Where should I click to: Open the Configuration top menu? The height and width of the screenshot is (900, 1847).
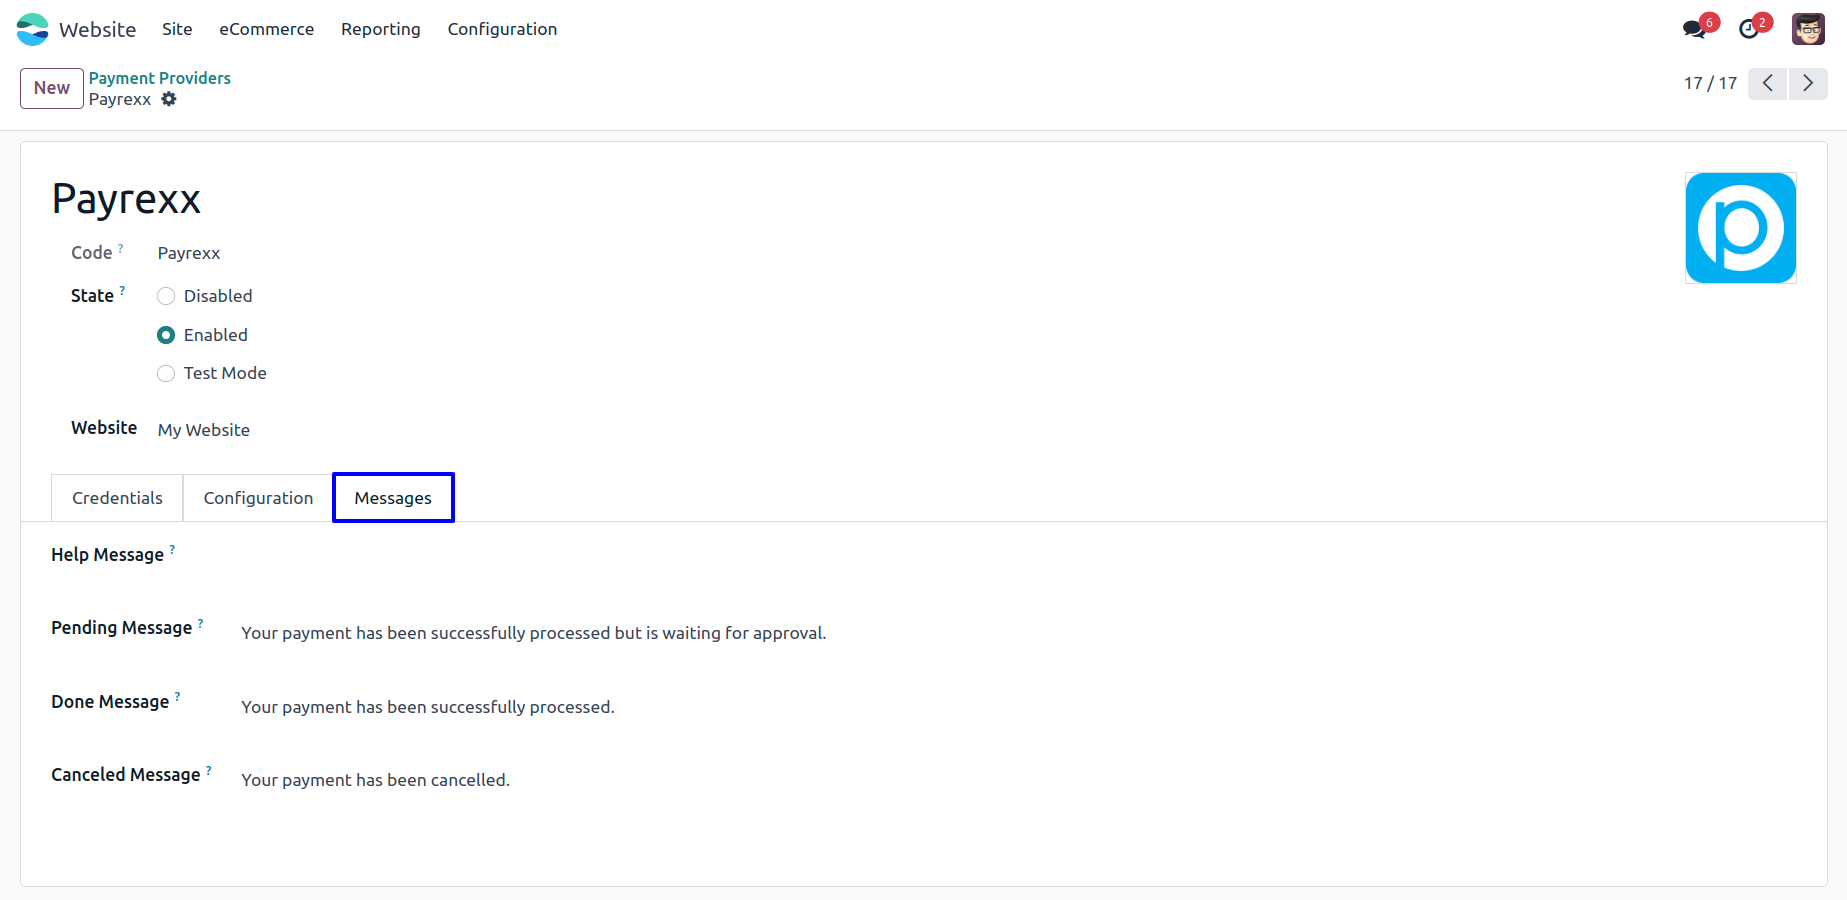502,29
